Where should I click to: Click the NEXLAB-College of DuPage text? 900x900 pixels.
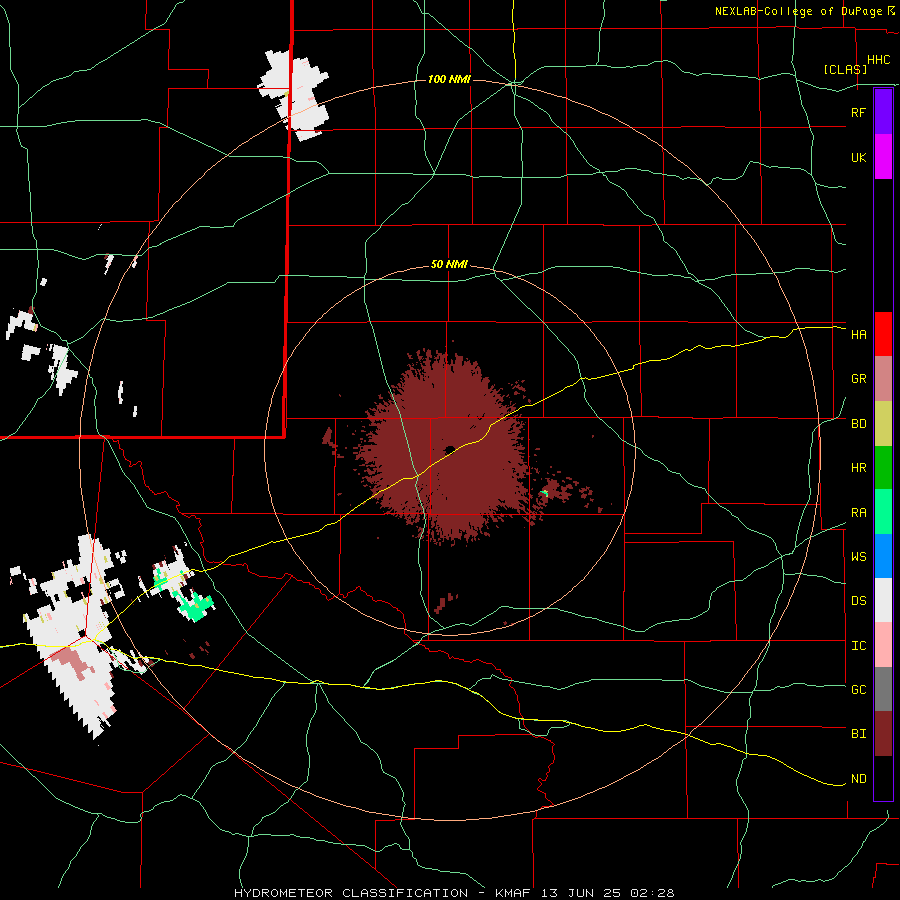tap(801, 11)
